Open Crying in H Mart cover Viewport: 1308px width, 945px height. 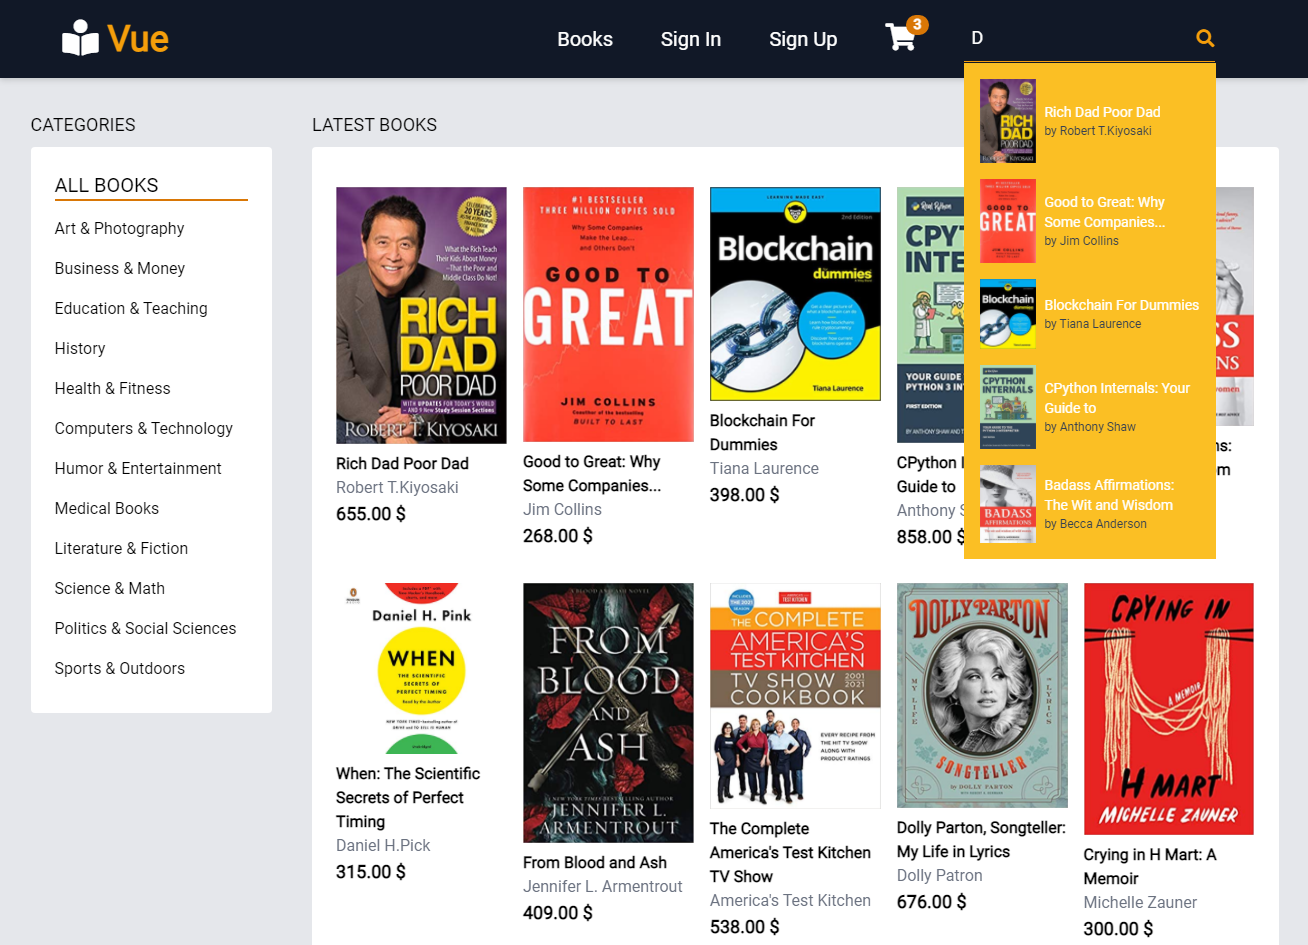[x=1169, y=709]
